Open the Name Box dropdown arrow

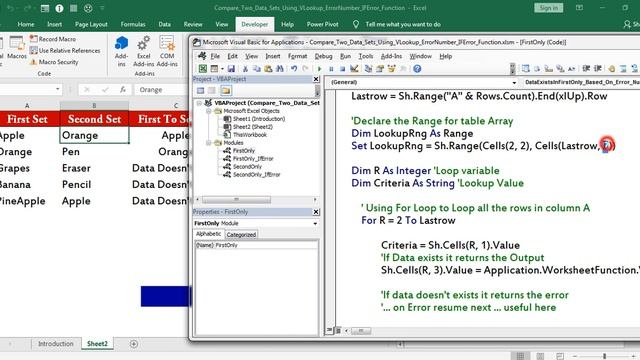point(58,89)
